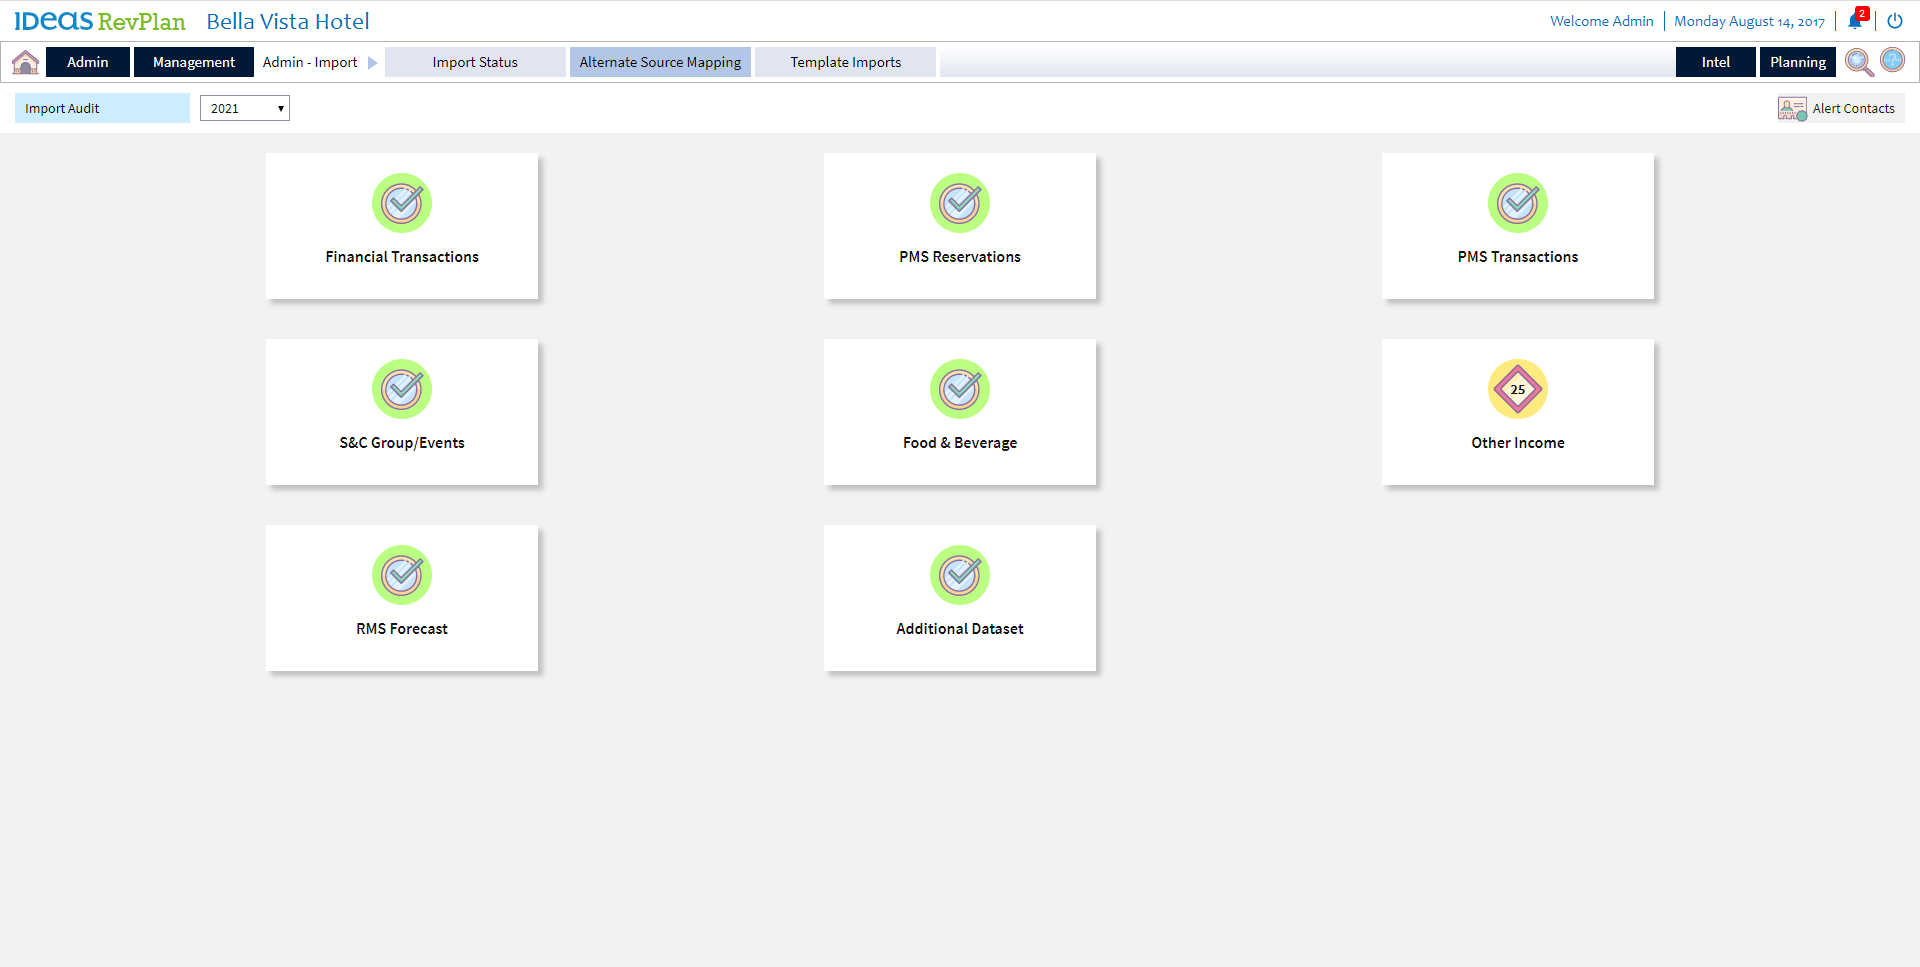Open the Intel module
The height and width of the screenshot is (967, 1920).
tap(1715, 62)
